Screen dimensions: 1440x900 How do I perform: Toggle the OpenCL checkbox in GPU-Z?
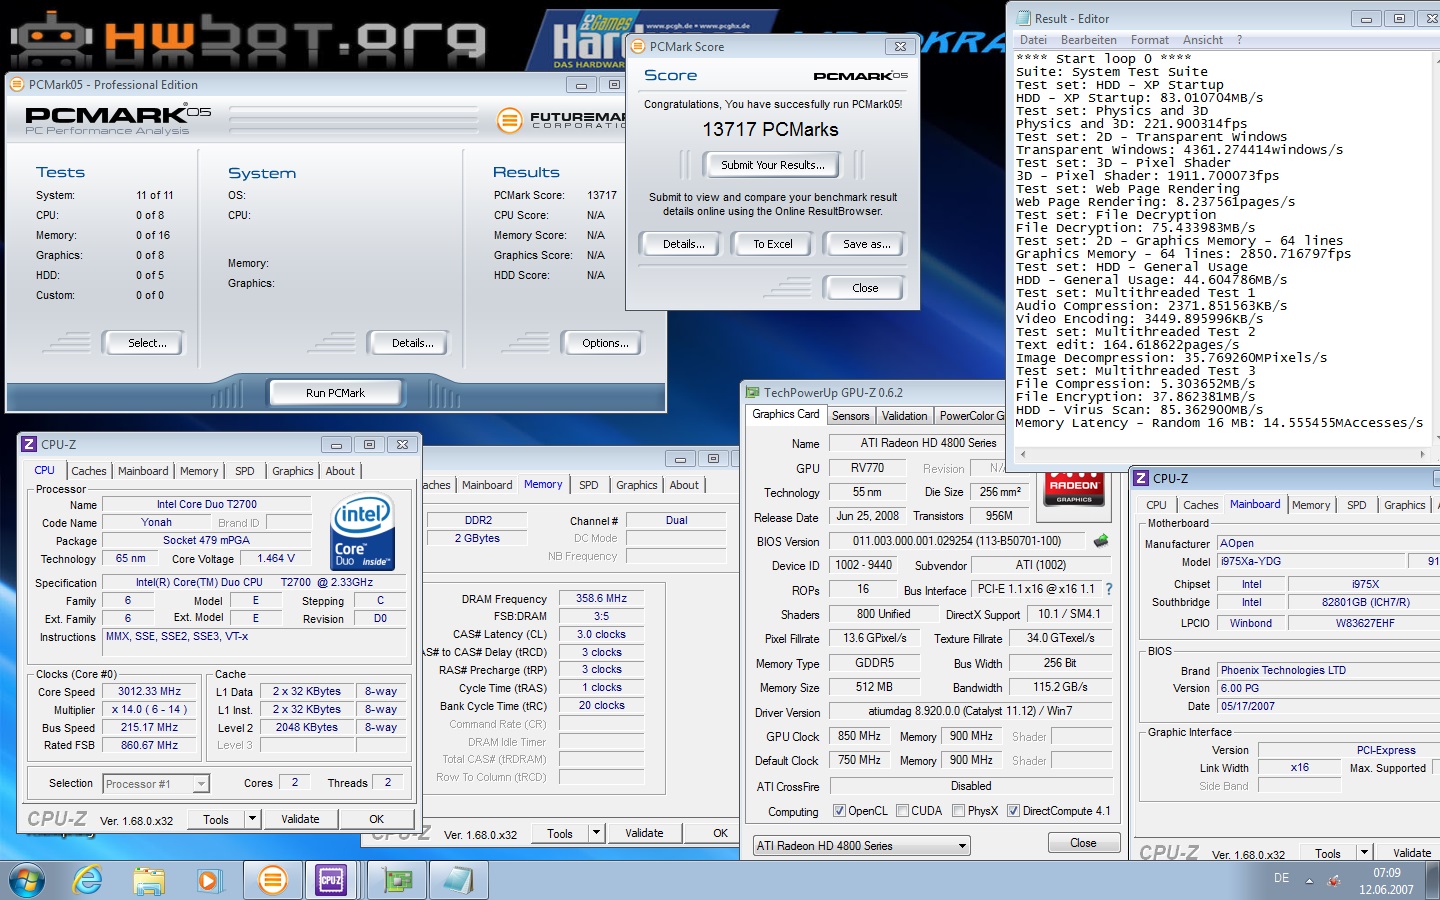[x=839, y=811]
